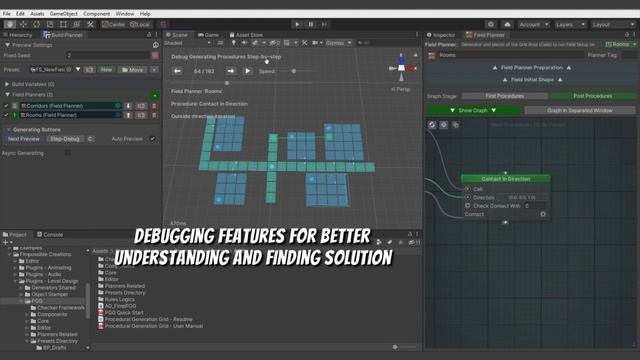
Task: Collapse the Field Planners section
Action: coord(7,95)
